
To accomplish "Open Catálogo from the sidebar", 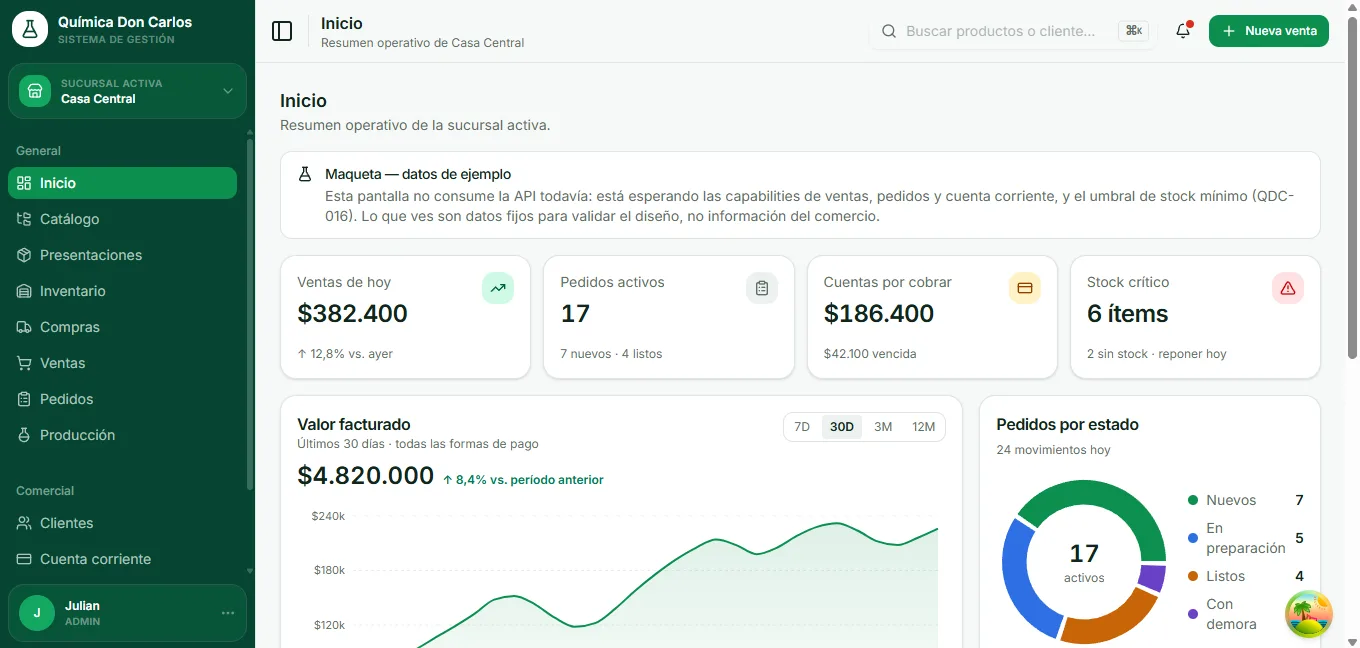I will click(x=123, y=219).
